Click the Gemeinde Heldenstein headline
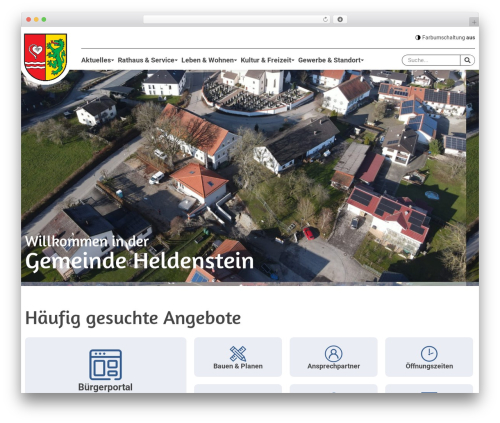 click(x=139, y=261)
